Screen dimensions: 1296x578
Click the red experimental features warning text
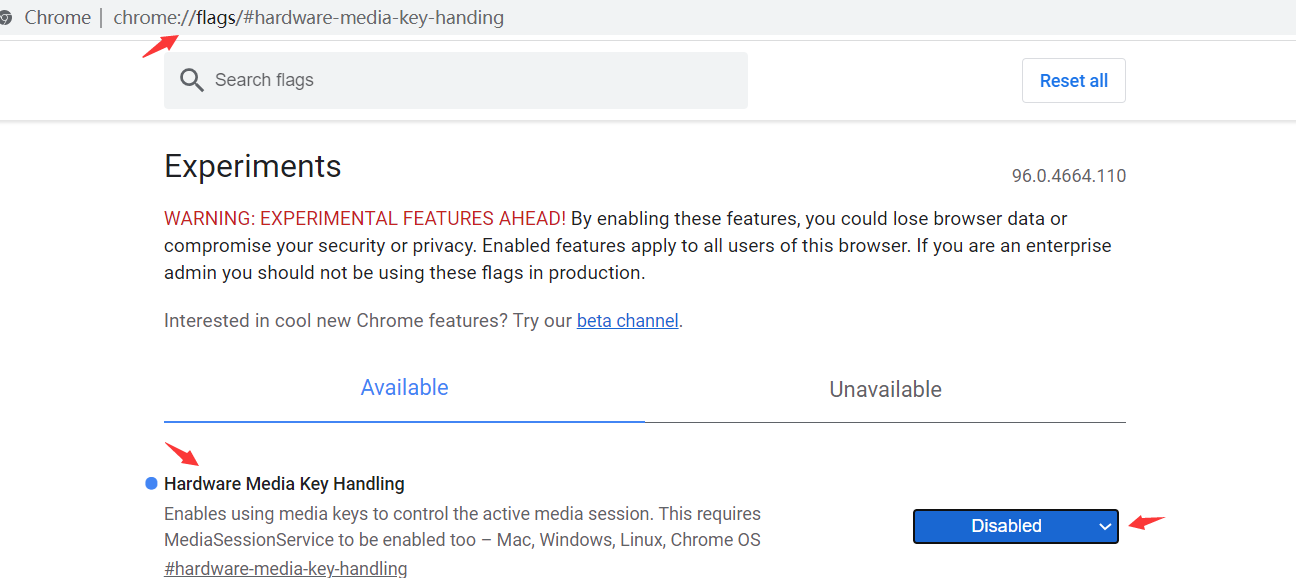coord(365,218)
